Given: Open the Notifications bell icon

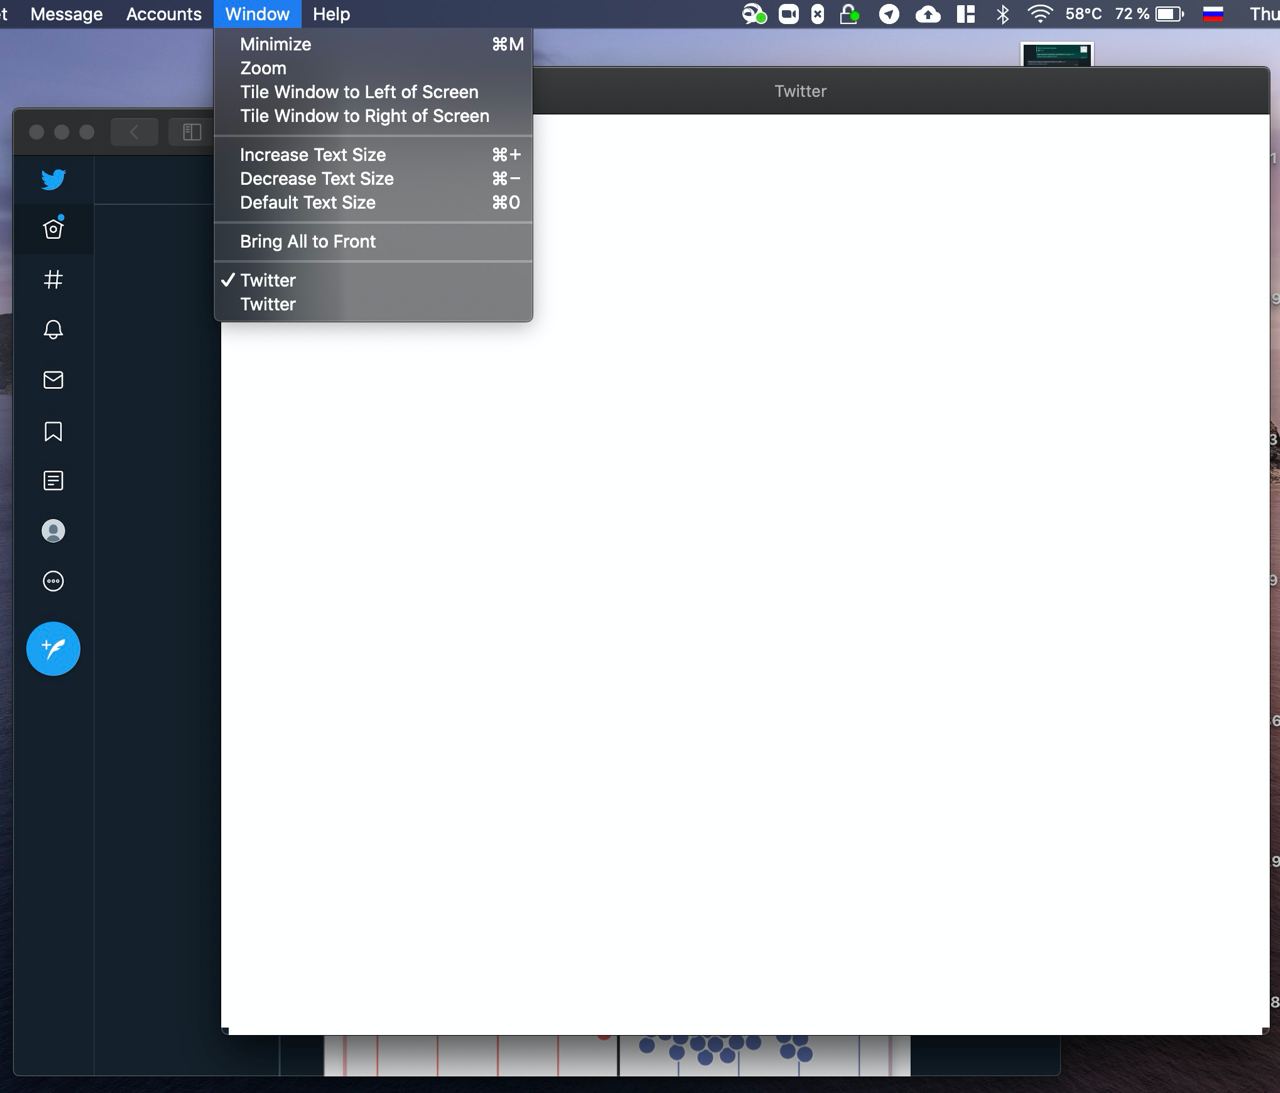Looking at the screenshot, I should click(53, 330).
